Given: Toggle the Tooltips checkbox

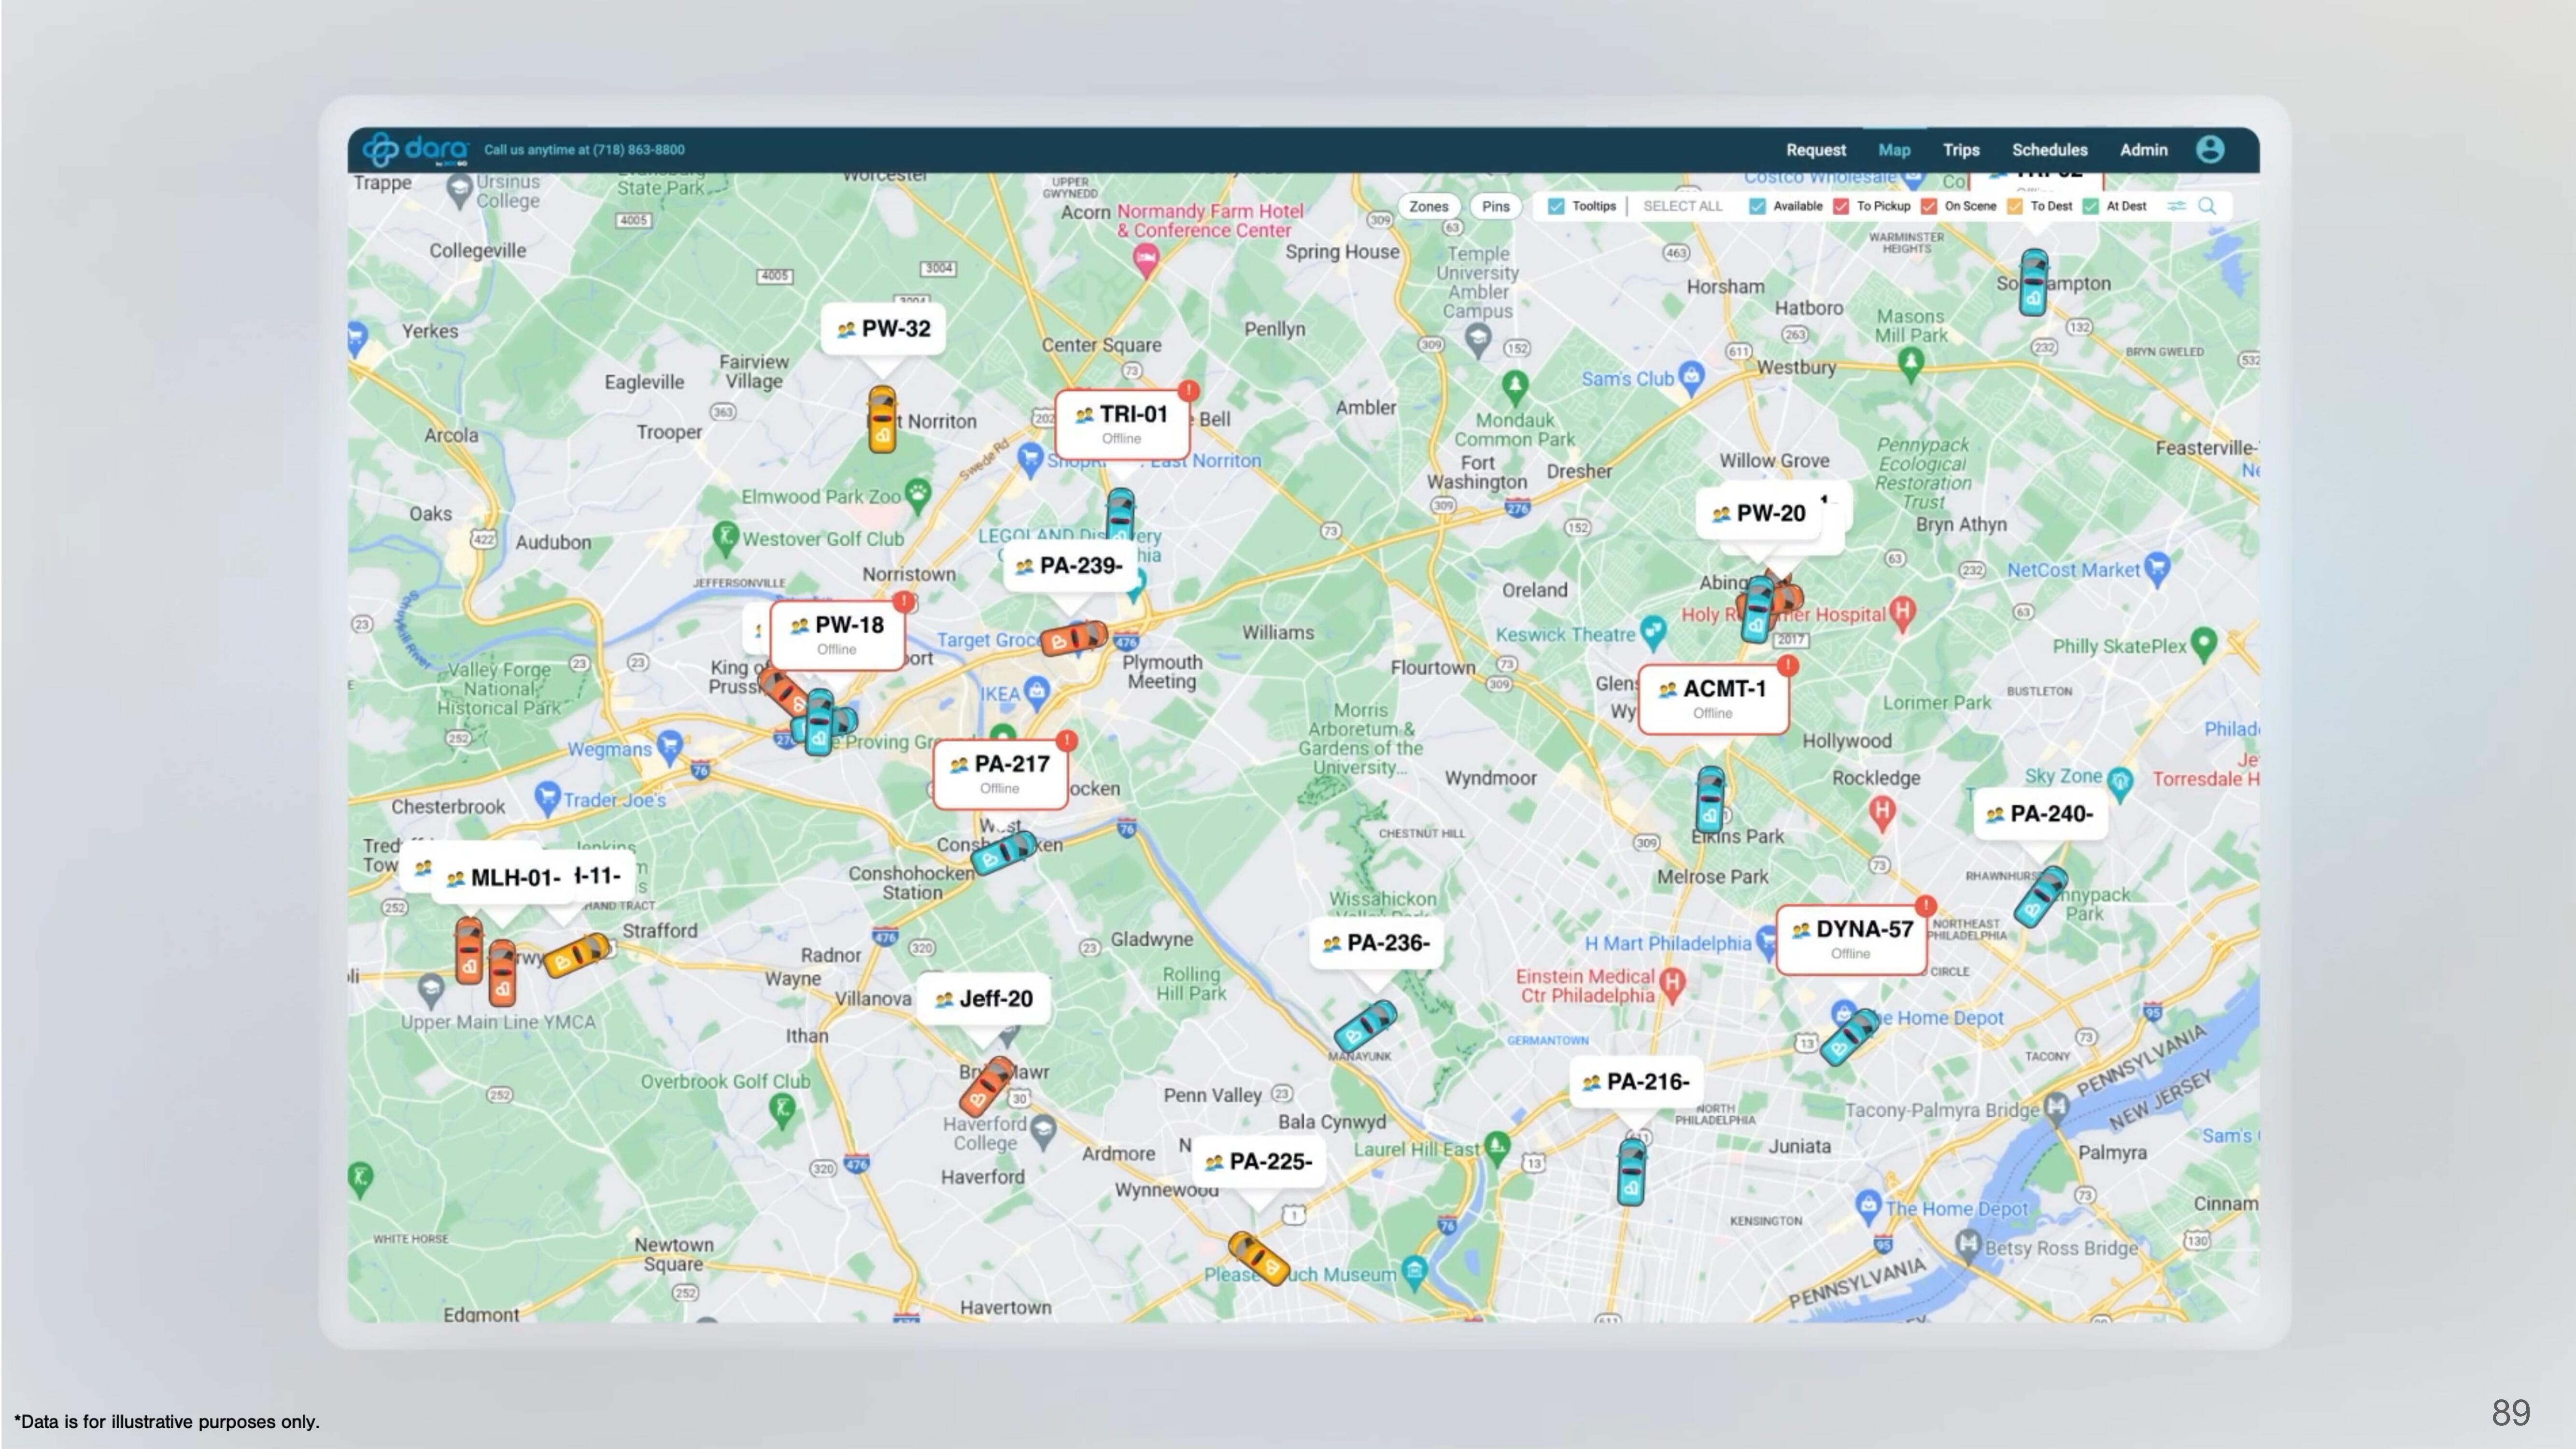Looking at the screenshot, I should (1556, 206).
